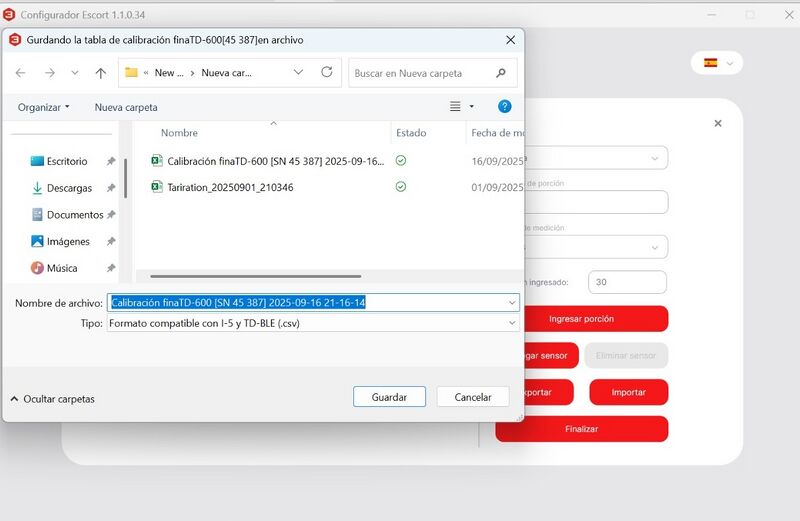Open the view options dropdown arrow
This screenshot has width=800, height=521.
(x=471, y=106)
